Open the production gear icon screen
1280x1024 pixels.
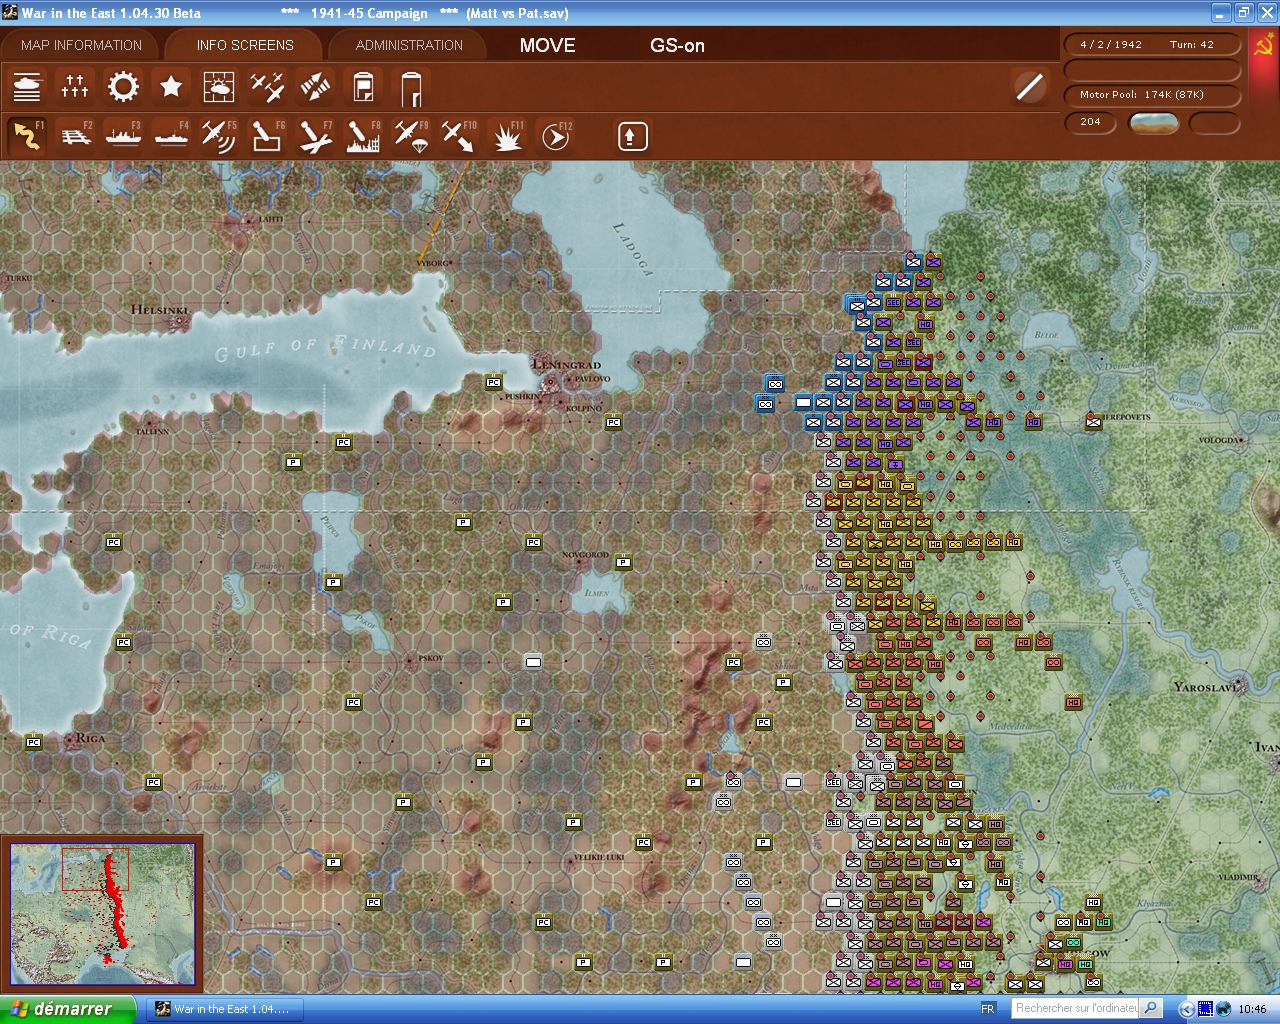[123, 87]
